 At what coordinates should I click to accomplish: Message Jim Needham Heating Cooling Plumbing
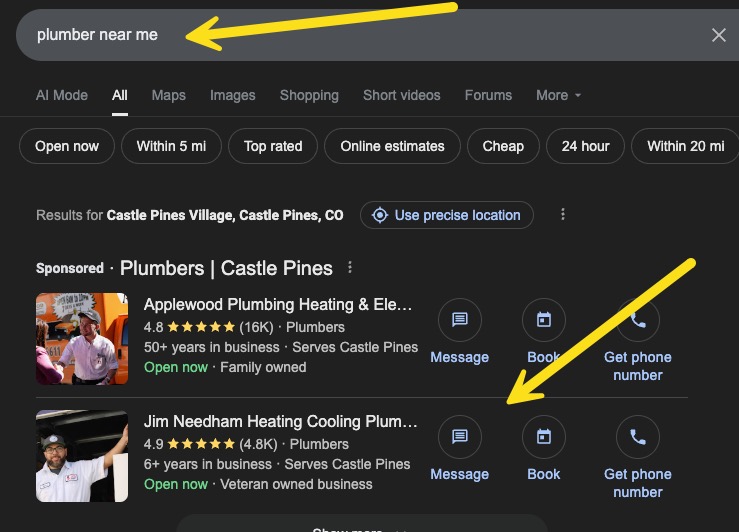coord(460,437)
